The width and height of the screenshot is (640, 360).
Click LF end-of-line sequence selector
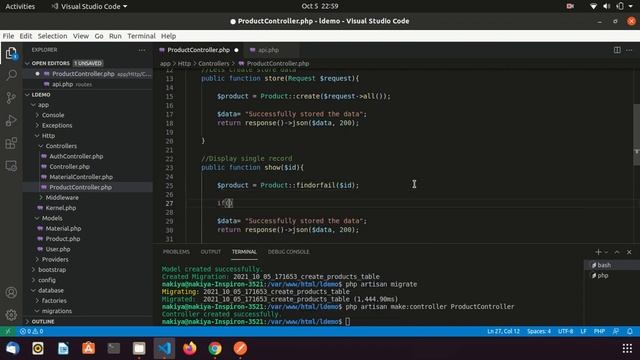click(x=583, y=331)
